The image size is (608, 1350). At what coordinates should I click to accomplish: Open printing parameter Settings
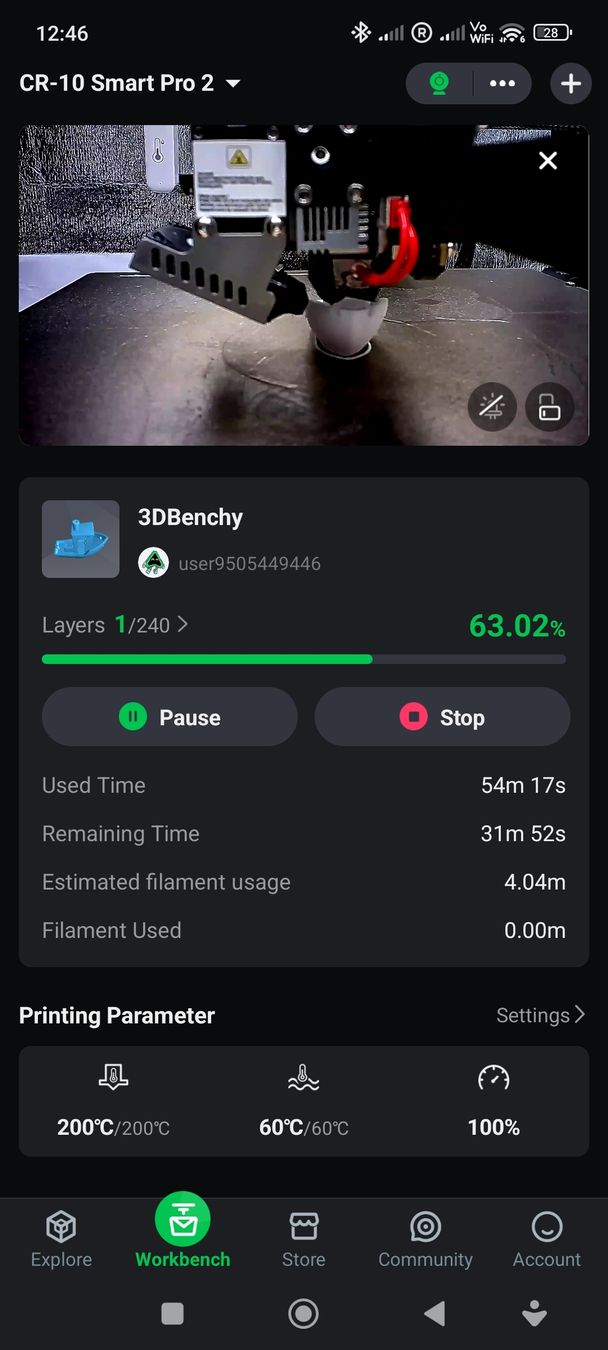pos(540,1015)
